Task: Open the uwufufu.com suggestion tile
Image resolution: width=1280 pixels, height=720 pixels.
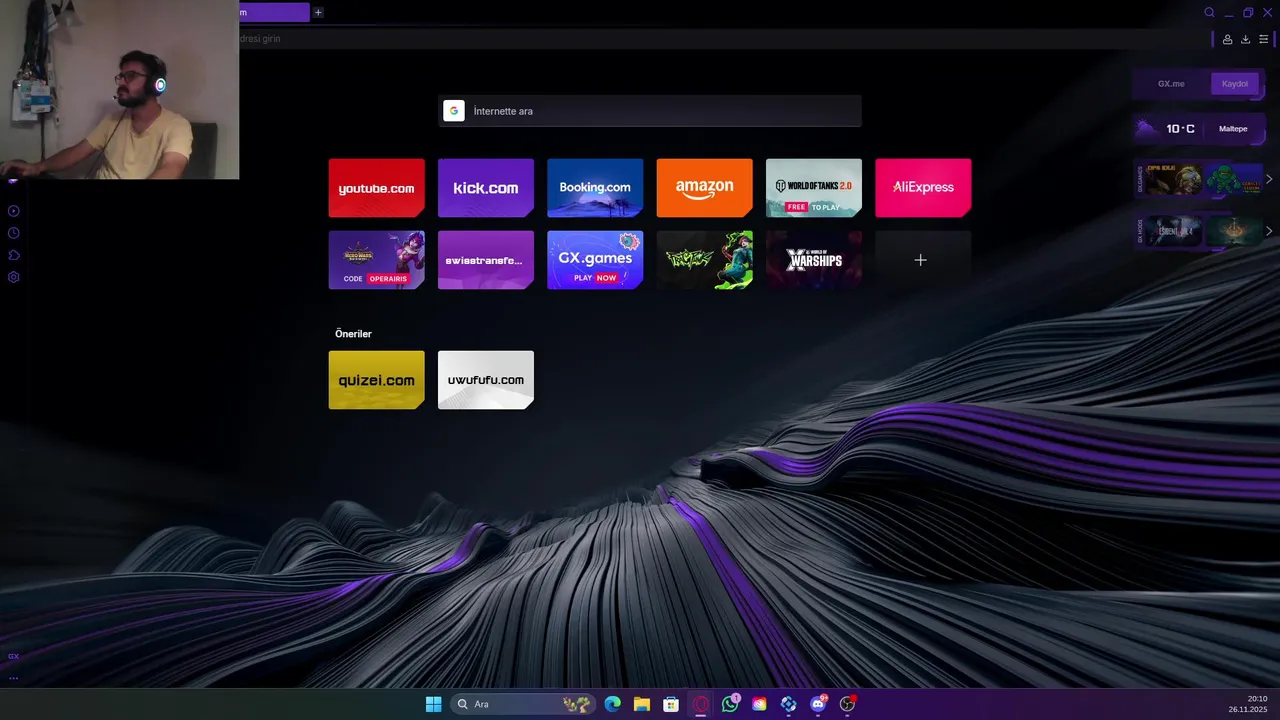Action: pyautogui.click(x=486, y=380)
